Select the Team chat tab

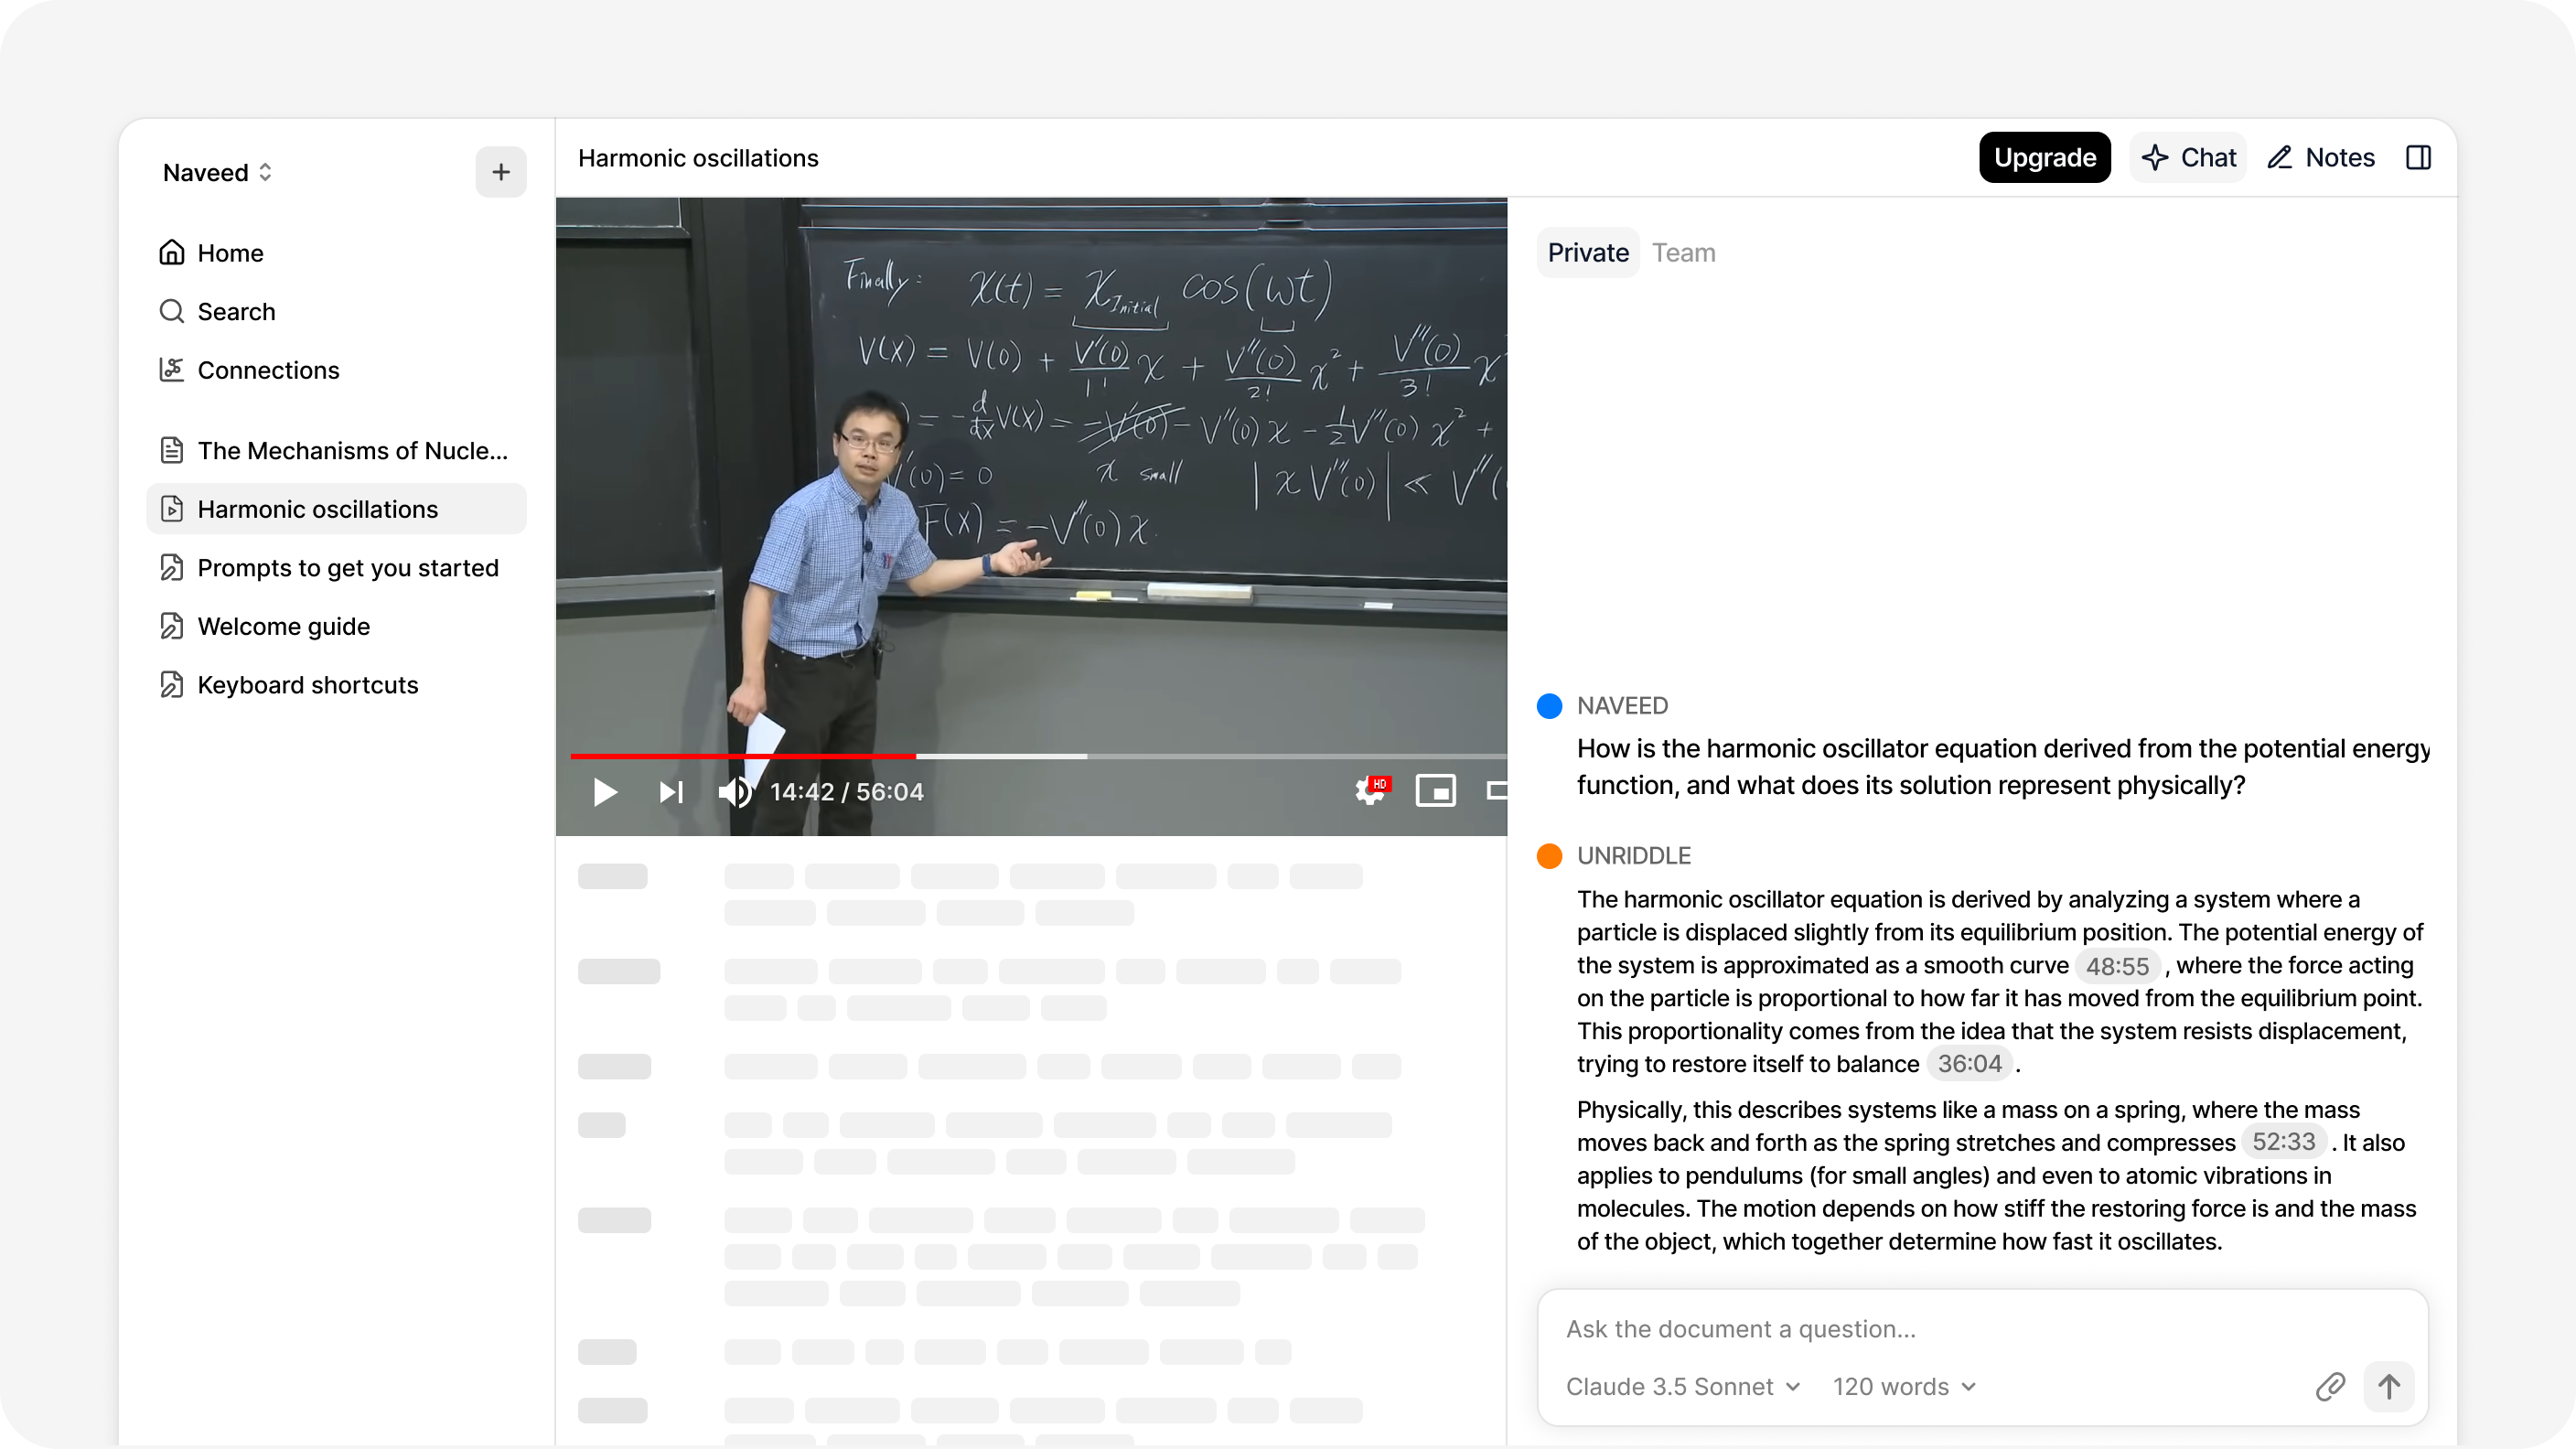coord(1683,253)
